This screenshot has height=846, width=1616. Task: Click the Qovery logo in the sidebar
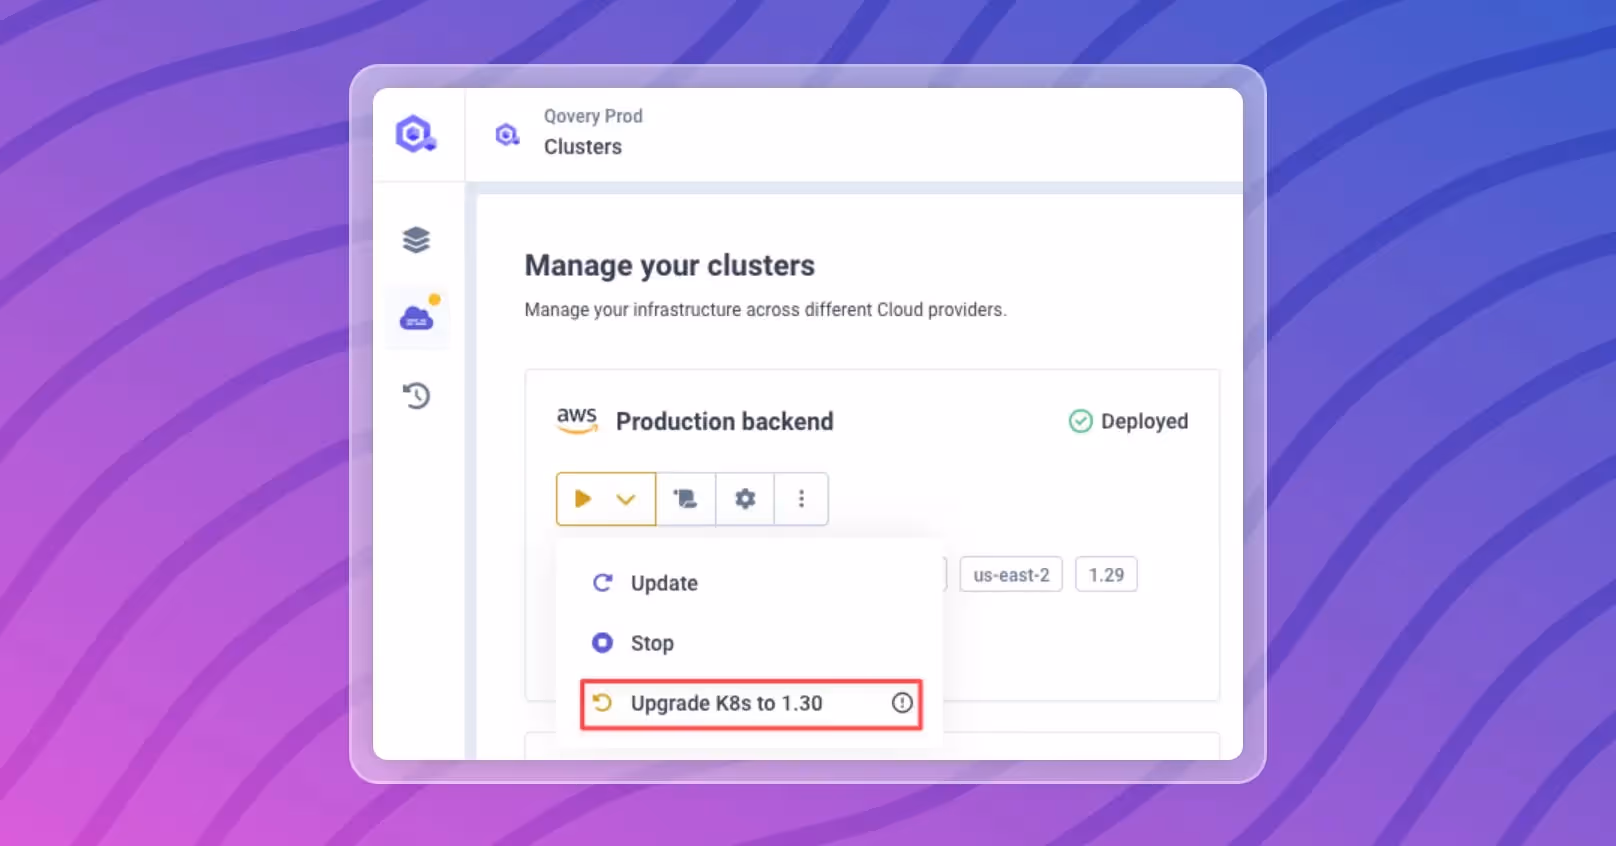coord(415,133)
